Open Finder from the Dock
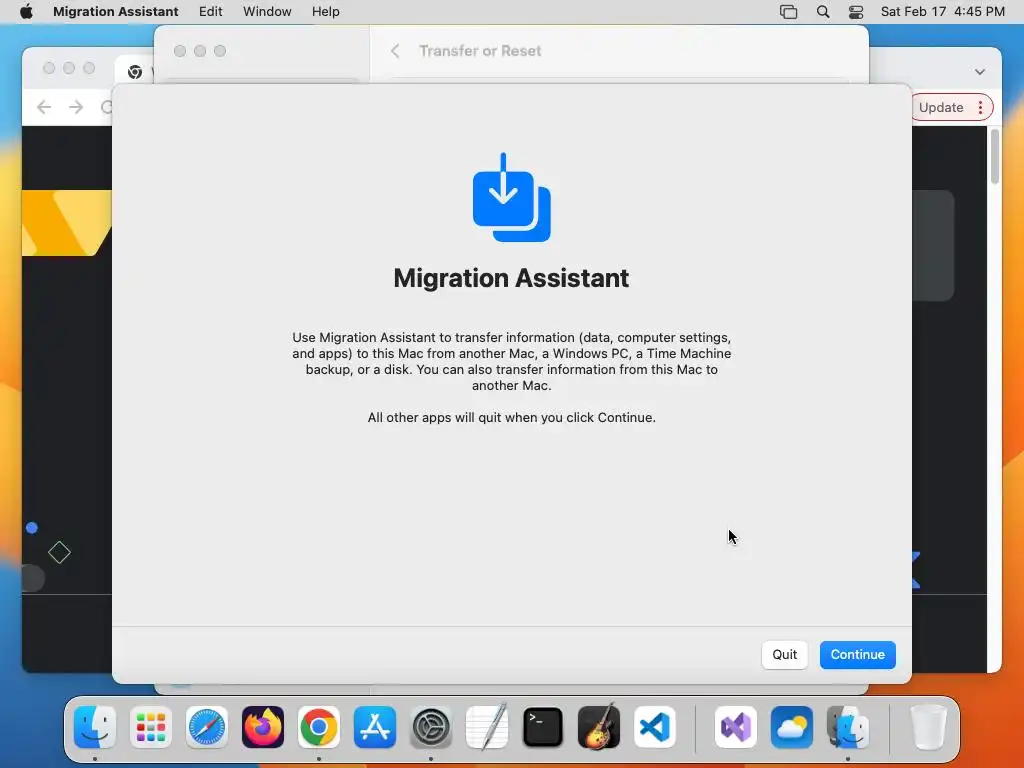 click(x=95, y=727)
